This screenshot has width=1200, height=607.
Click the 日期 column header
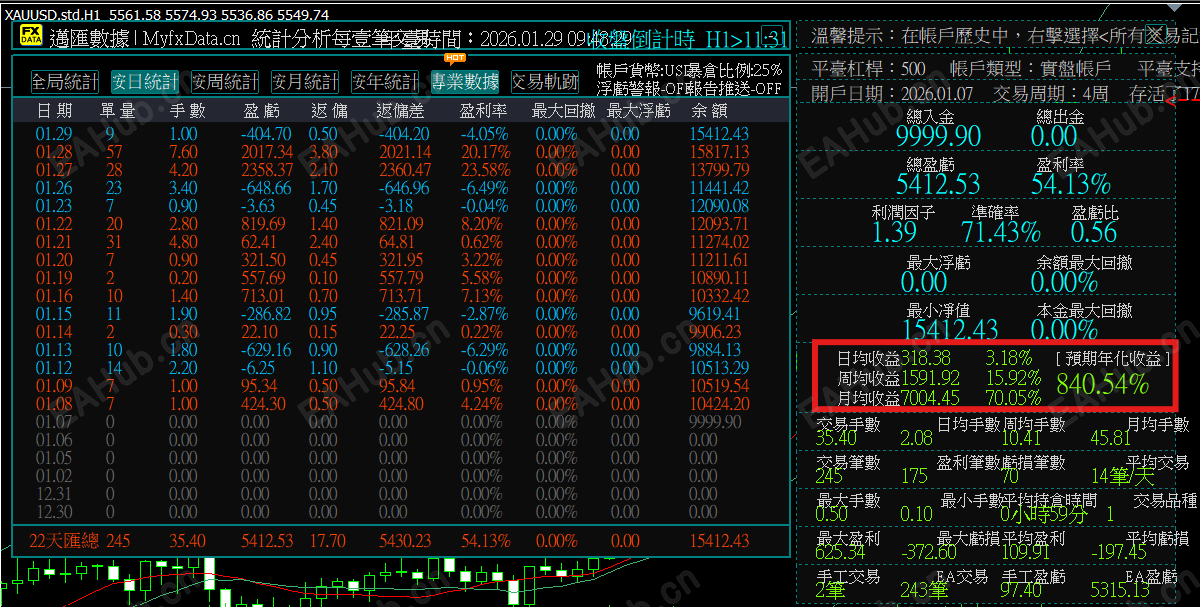54,111
